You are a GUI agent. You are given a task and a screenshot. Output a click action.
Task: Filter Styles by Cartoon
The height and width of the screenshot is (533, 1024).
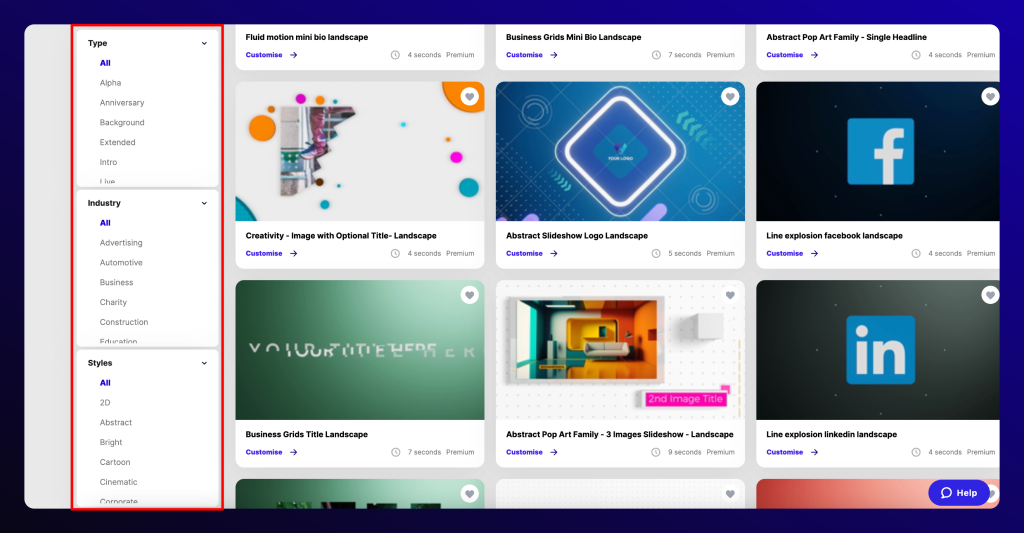tap(115, 462)
